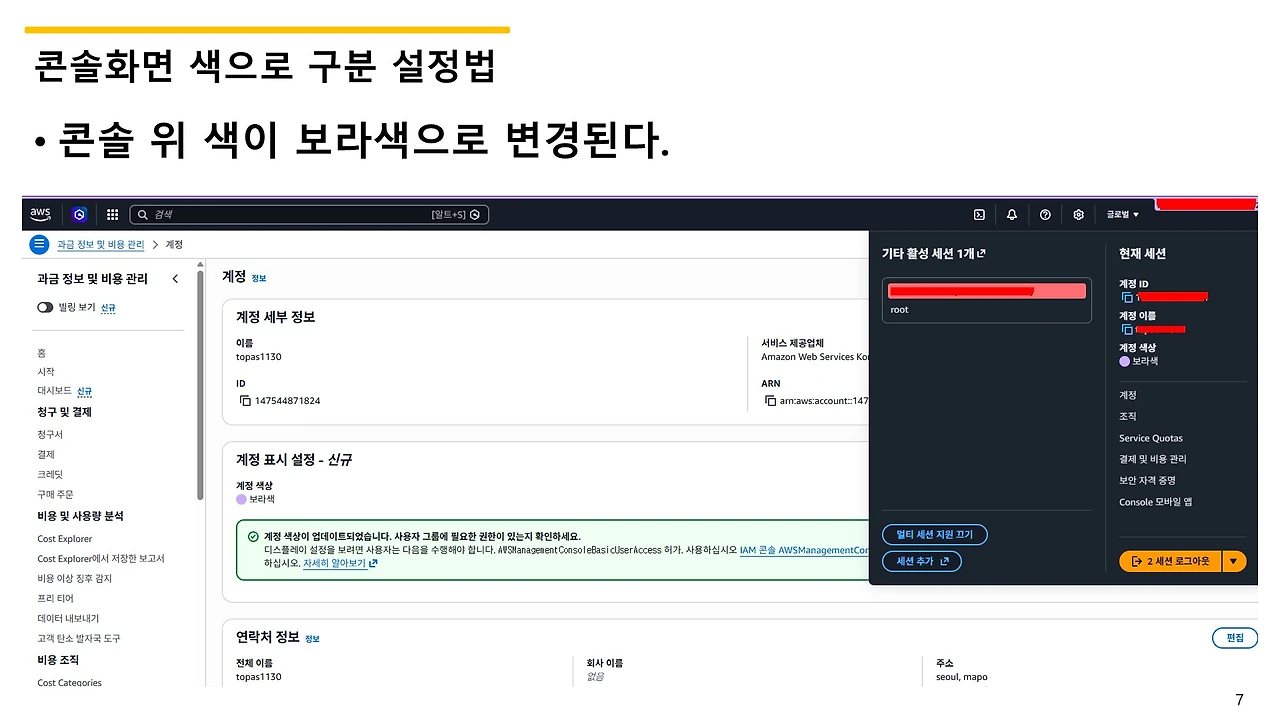The width and height of the screenshot is (1280, 720).
Task: Click the blue hamburger menu near breadcrumb
Action: tap(38, 244)
